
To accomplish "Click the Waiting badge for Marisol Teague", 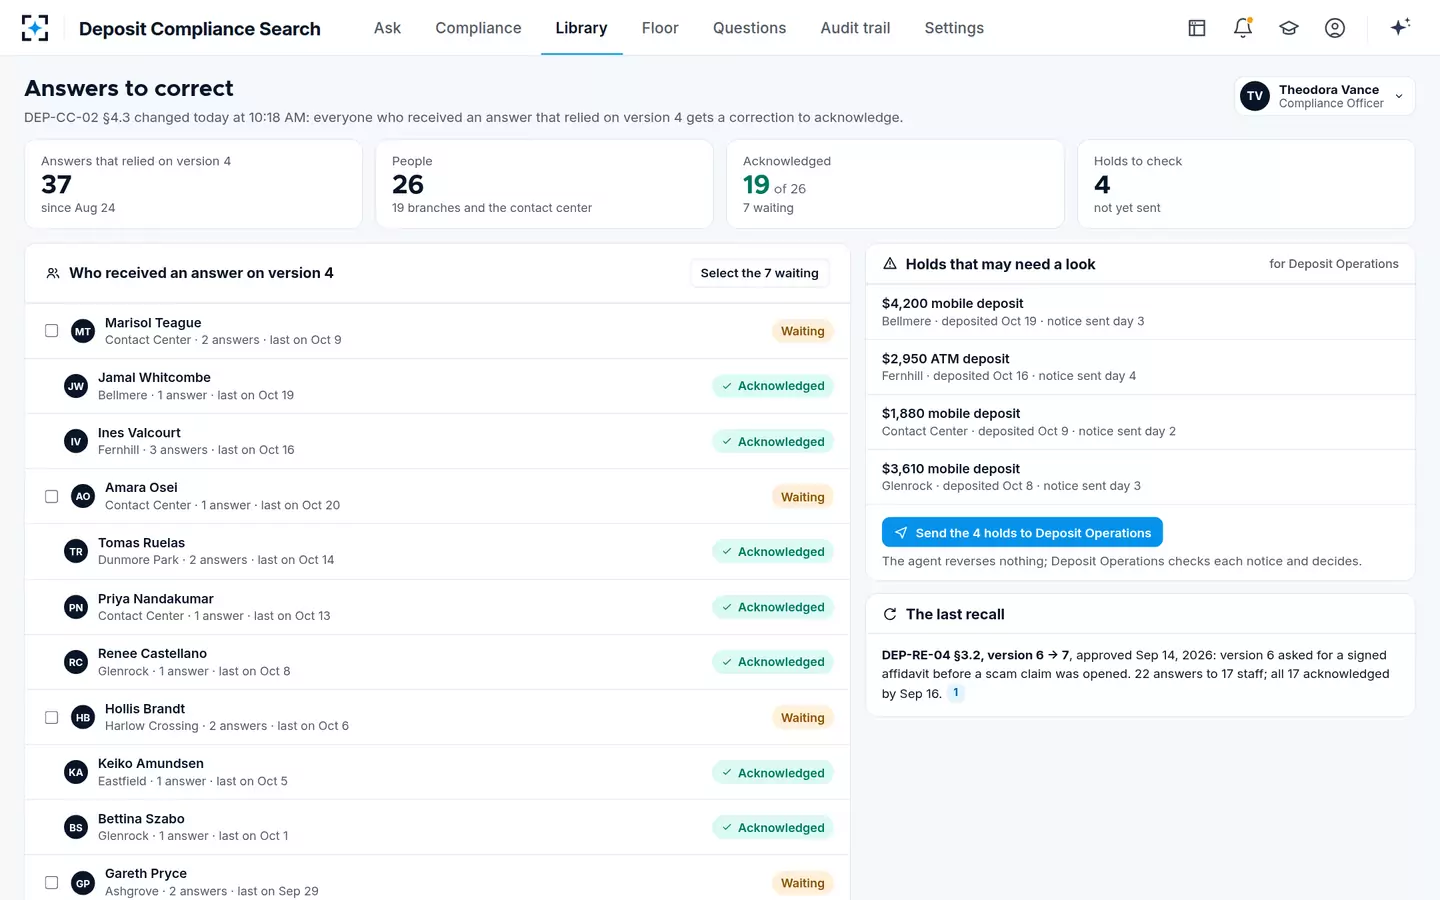I will [802, 331].
